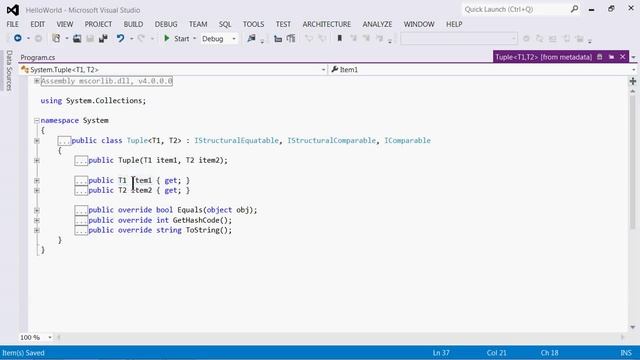
Task: Click the Col 21 status bar entry
Action: (496, 353)
